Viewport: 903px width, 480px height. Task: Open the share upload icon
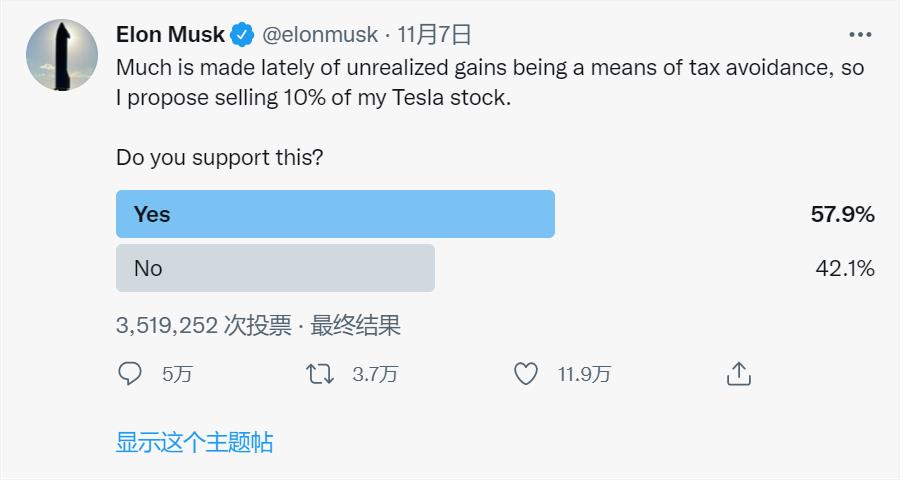(x=737, y=374)
